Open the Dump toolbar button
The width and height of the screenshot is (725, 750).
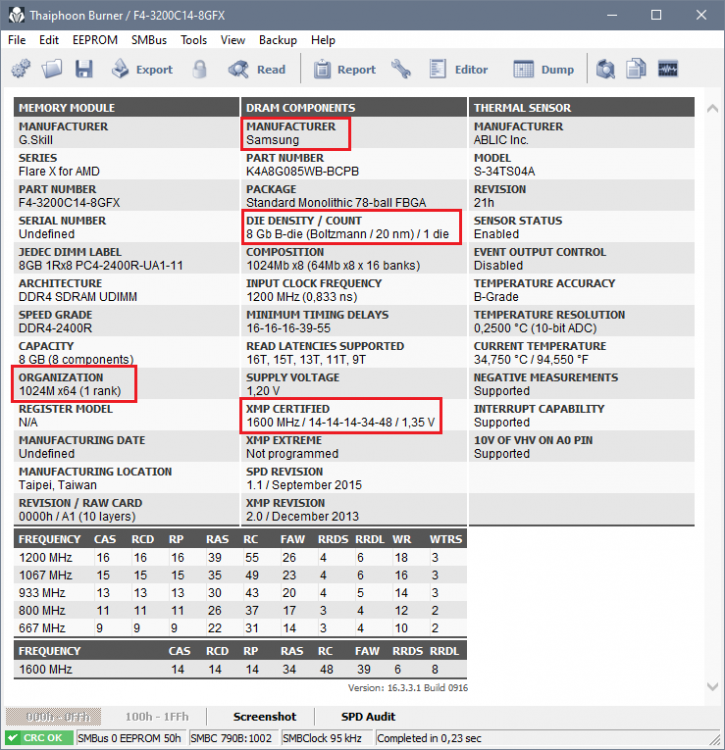tap(544, 69)
